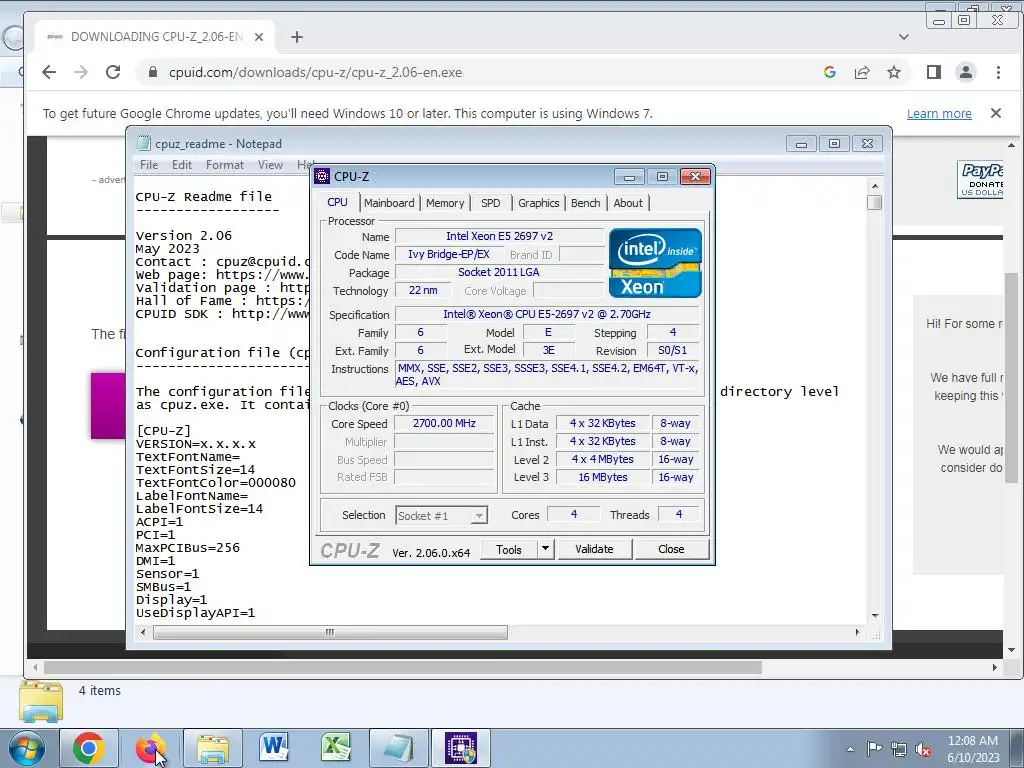Open Notepad File menu
Viewport: 1024px width, 768px height.
click(x=149, y=165)
